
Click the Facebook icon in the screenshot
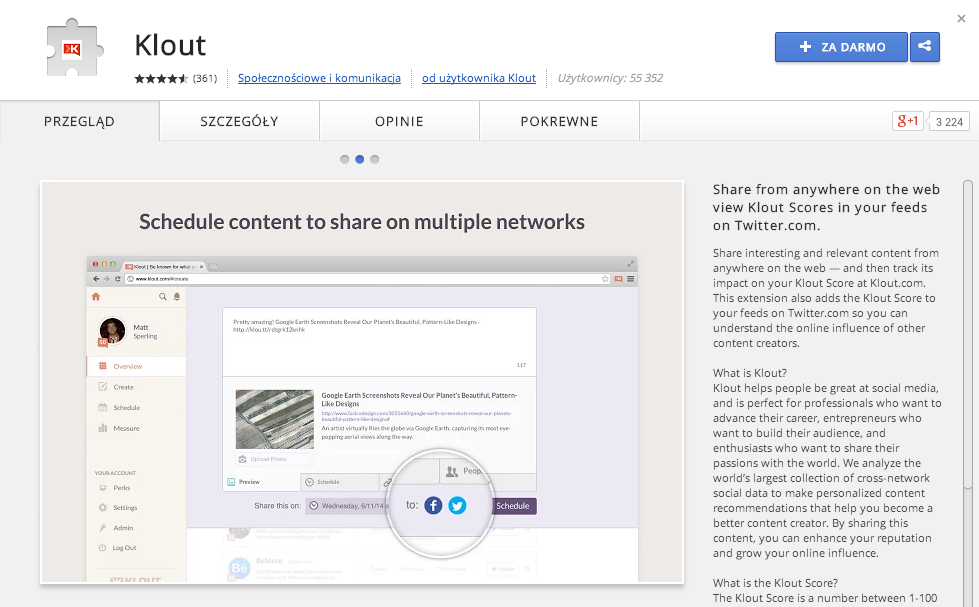tap(433, 505)
